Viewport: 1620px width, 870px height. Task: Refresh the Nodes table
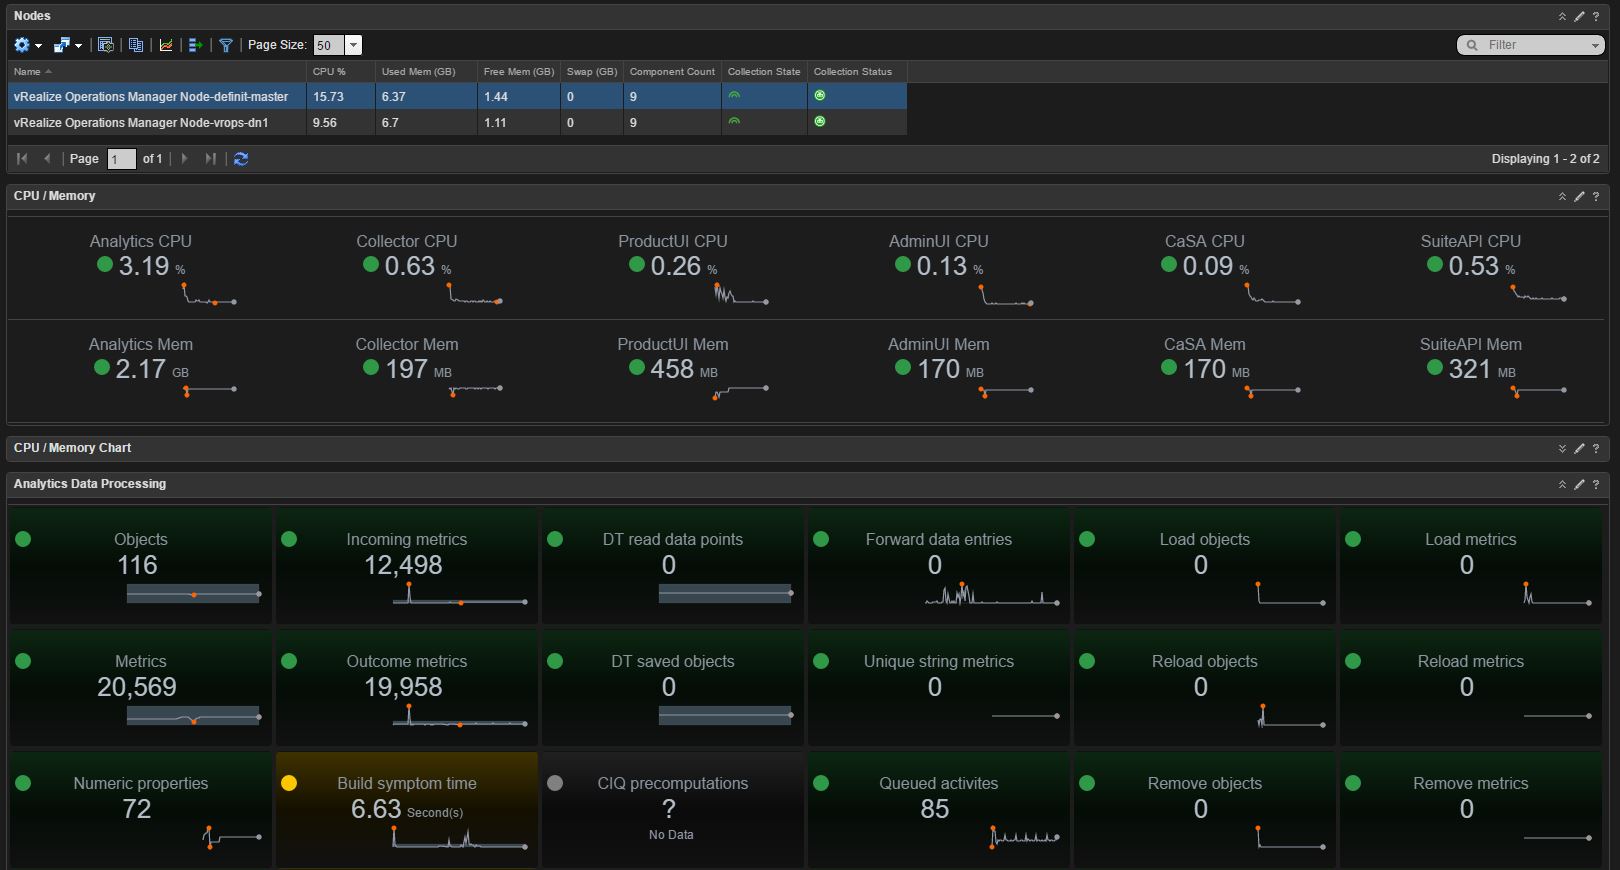[241, 158]
